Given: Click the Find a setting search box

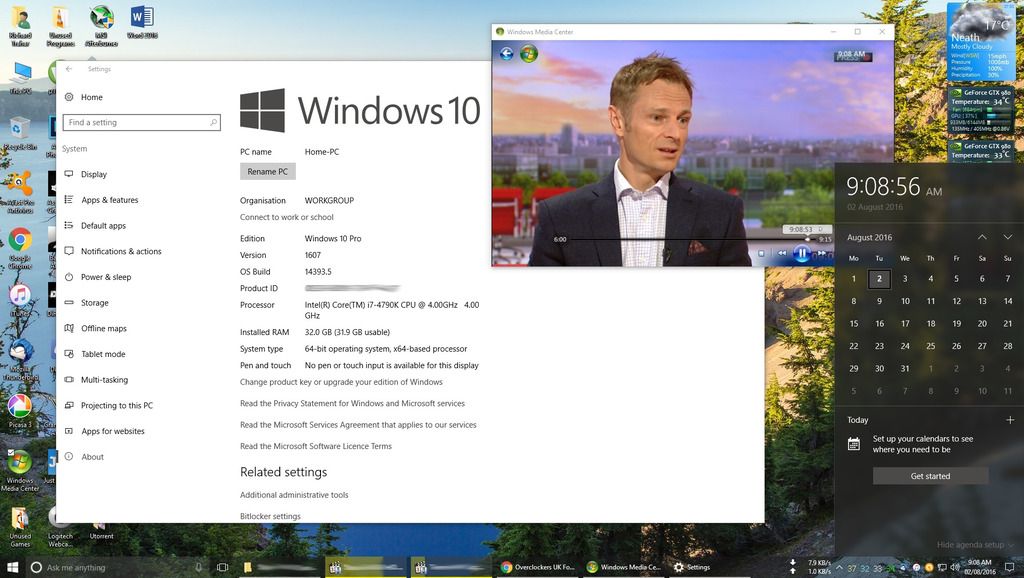Looking at the screenshot, I should pos(141,122).
